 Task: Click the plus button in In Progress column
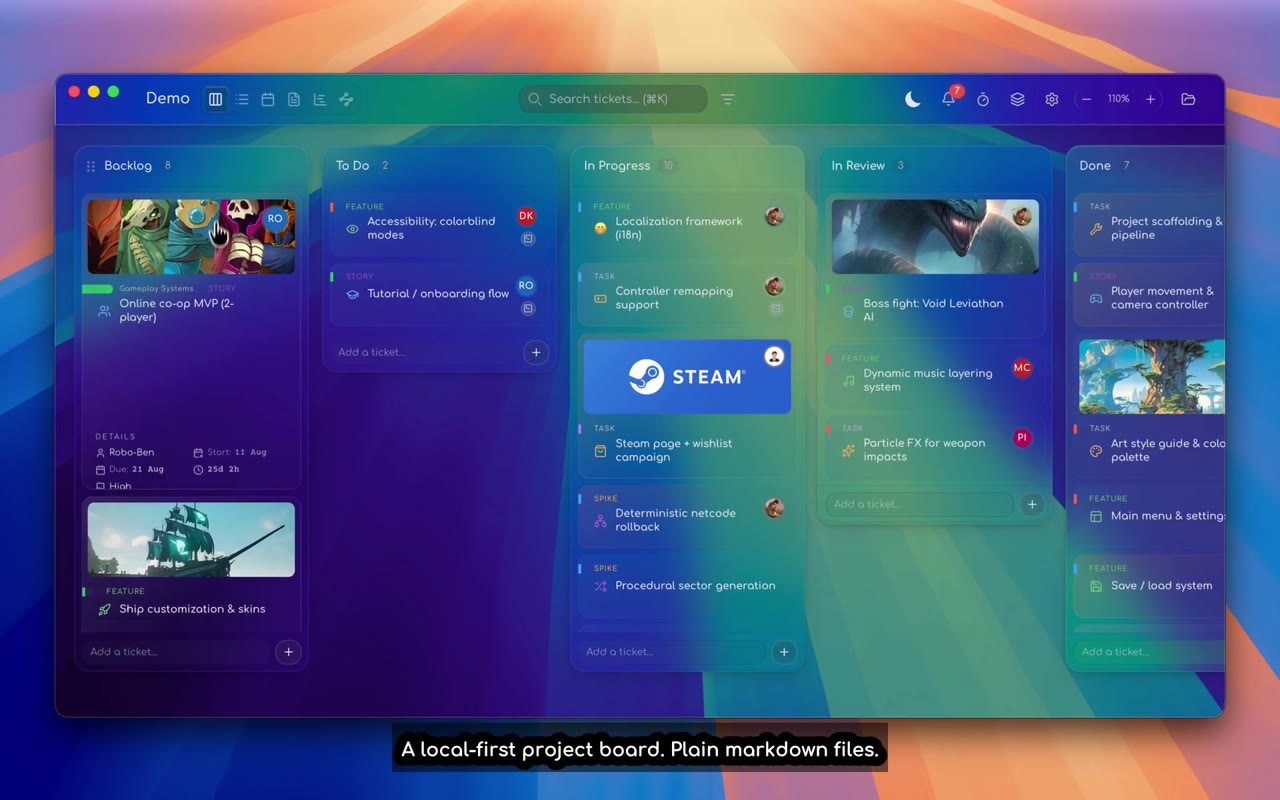click(x=784, y=652)
